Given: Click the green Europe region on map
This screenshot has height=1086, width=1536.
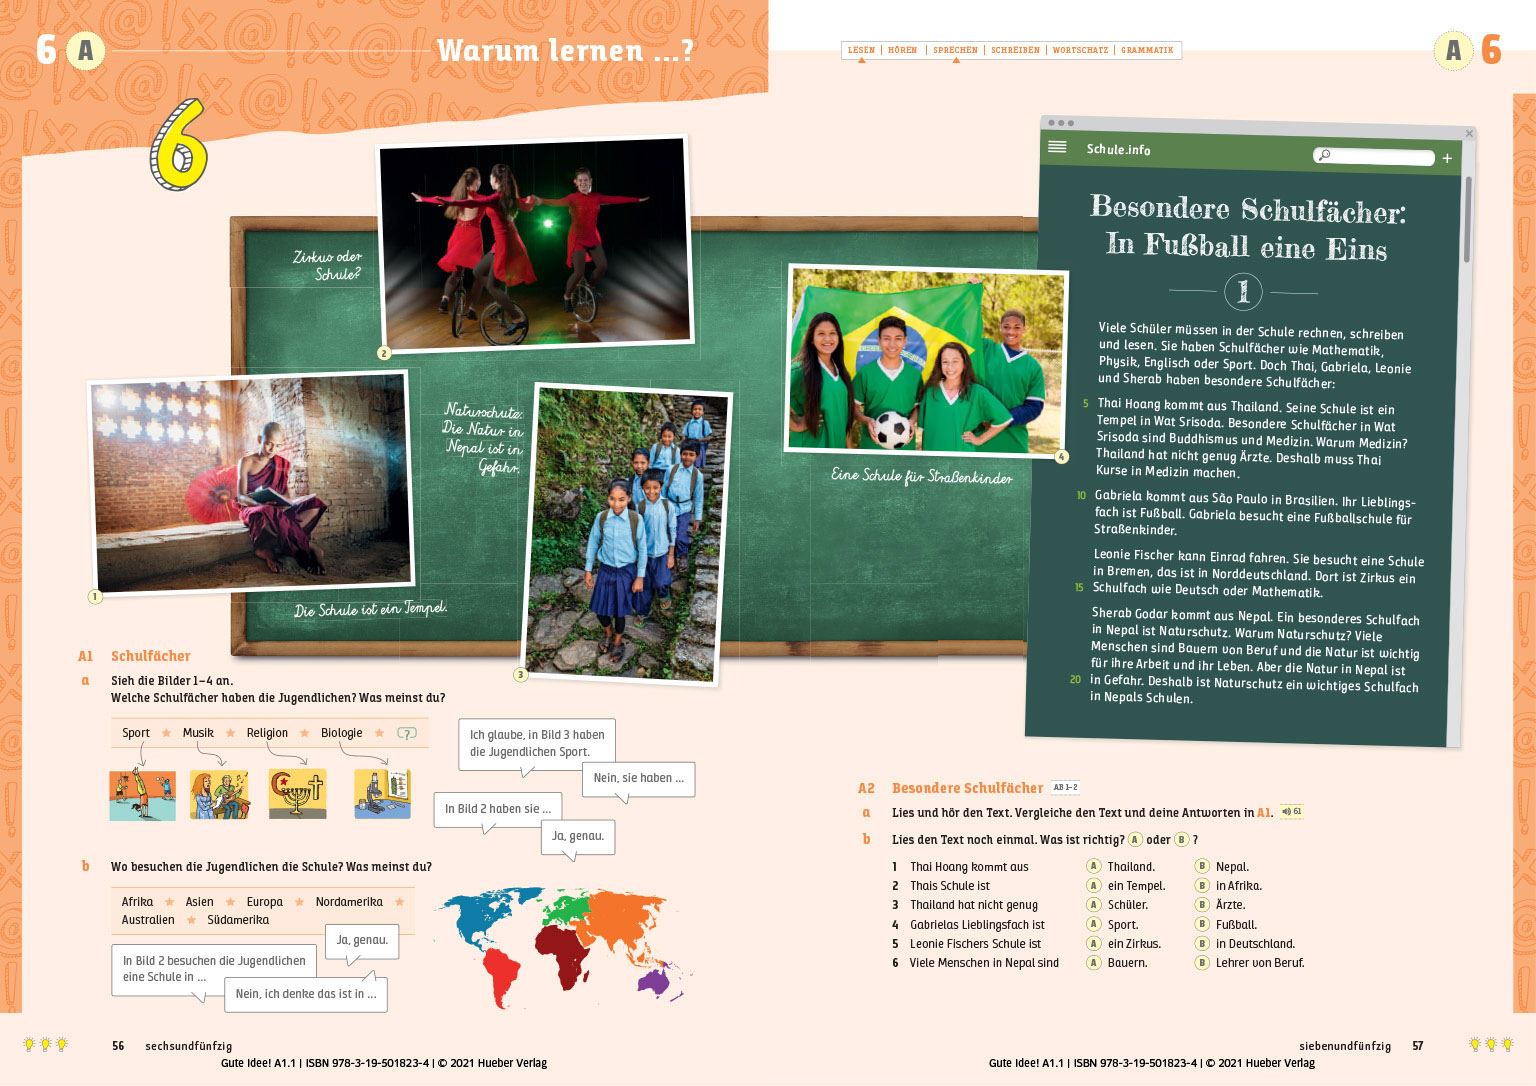Looking at the screenshot, I should 566,909.
